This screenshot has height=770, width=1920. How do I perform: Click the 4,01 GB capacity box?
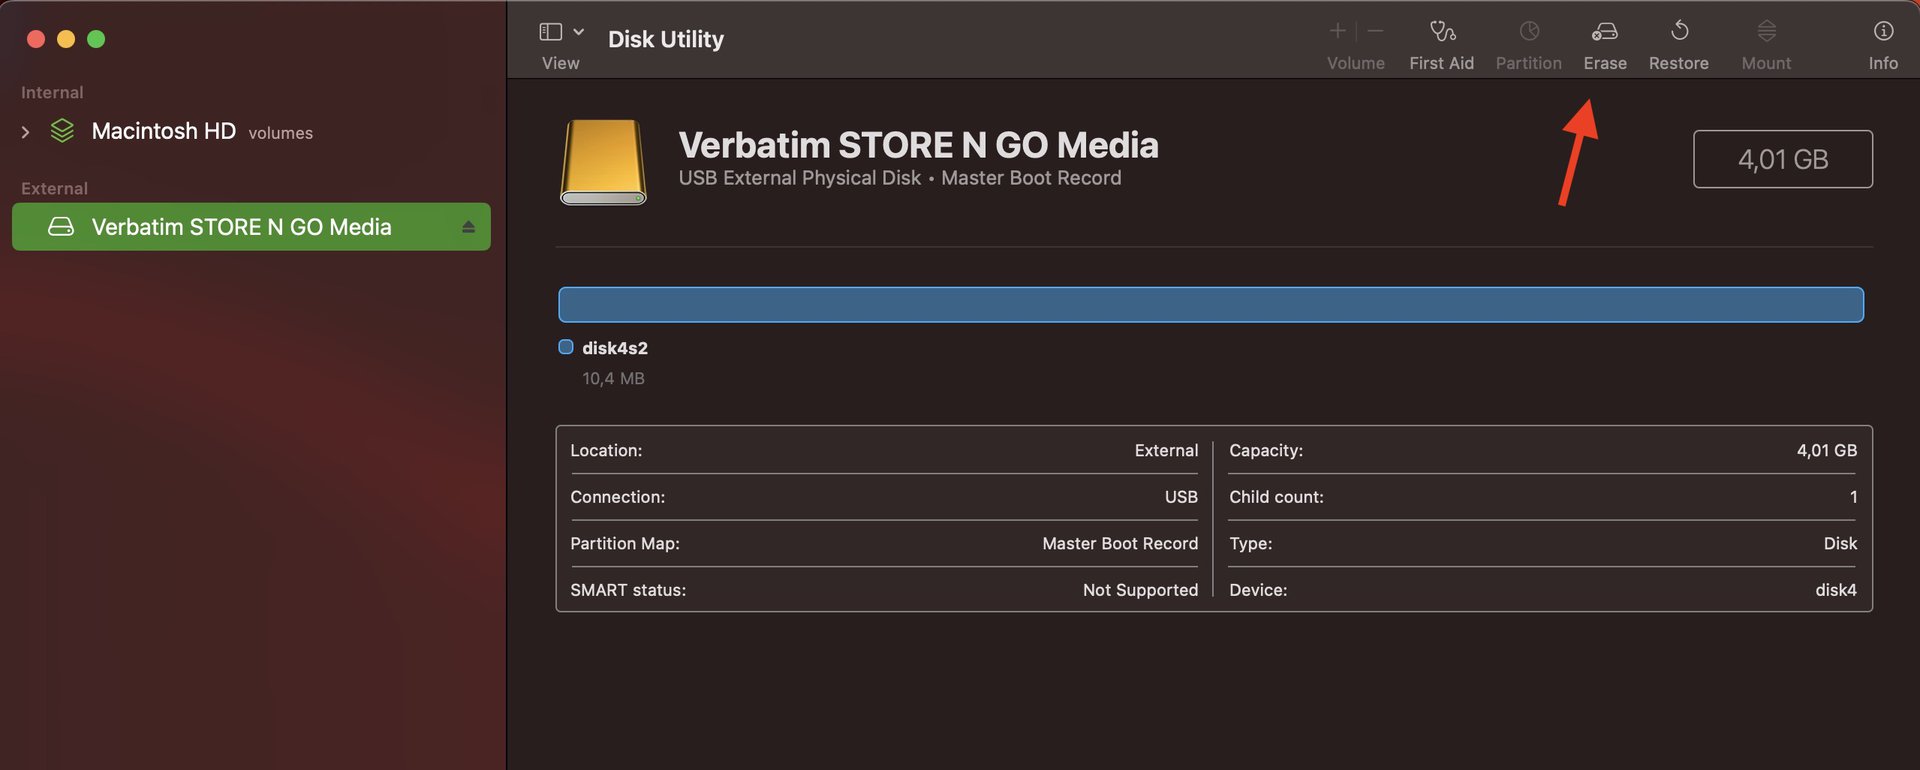tap(1782, 159)
